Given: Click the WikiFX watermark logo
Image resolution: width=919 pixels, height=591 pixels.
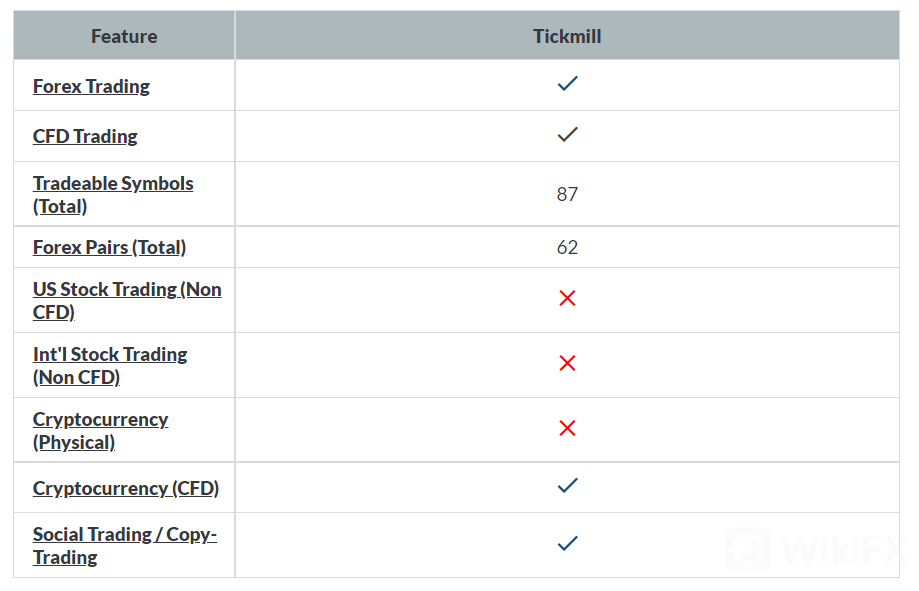Looking at the screenshot, I should tap(812, 549).
